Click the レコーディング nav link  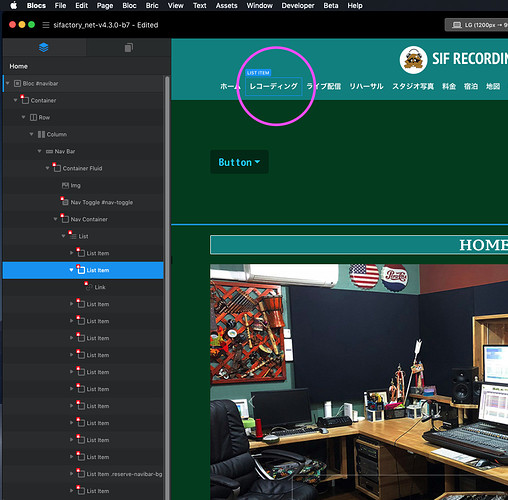[274, 86]
